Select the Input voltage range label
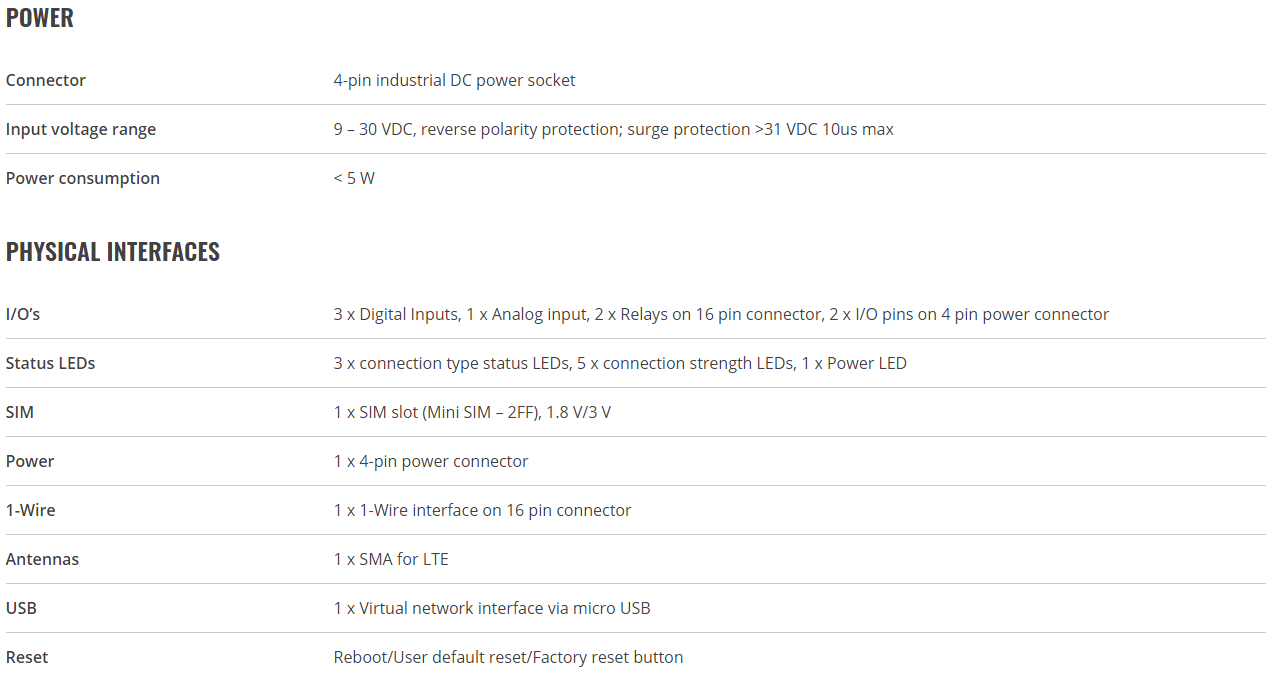Viewport: 1272px width, 686px height. click(81, 129)
